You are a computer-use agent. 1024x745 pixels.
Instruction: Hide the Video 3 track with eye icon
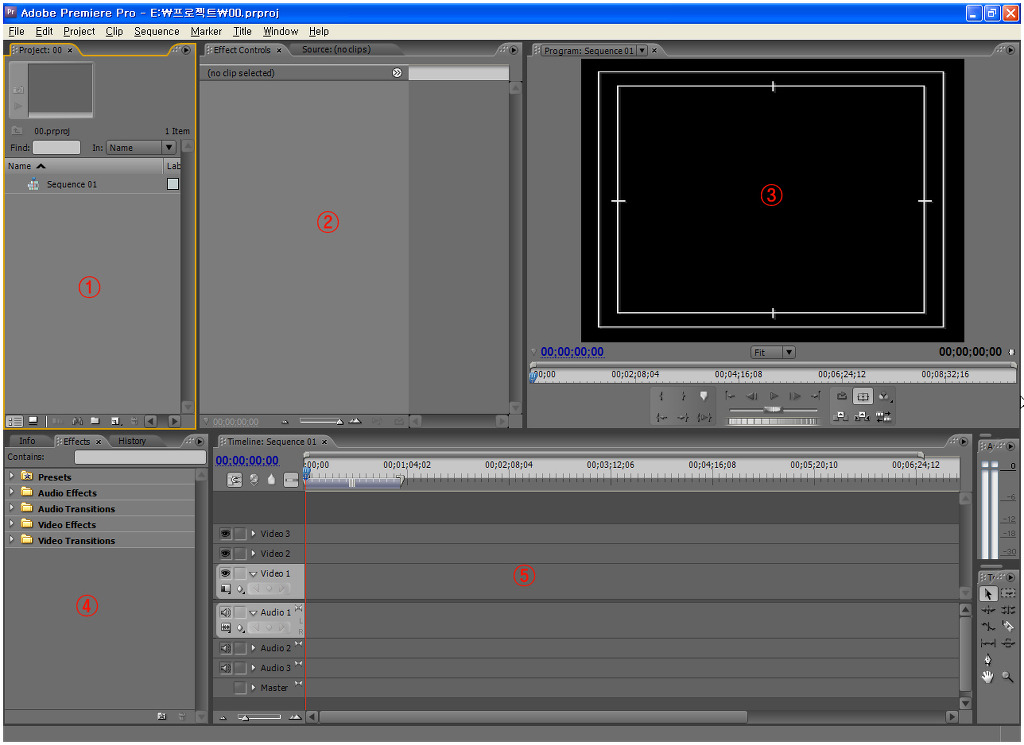(225, 534)
